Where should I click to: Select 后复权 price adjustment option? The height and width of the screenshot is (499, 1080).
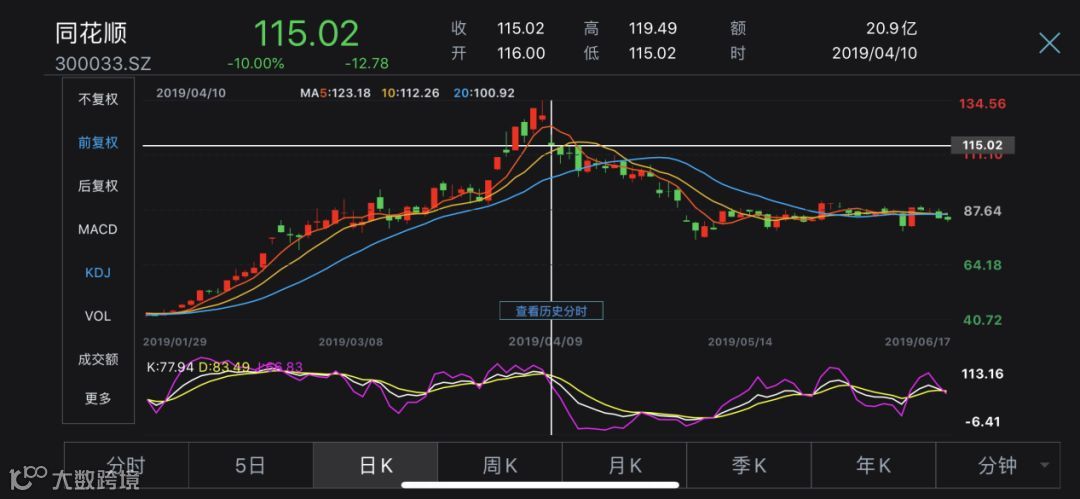[x=98, y=186]
